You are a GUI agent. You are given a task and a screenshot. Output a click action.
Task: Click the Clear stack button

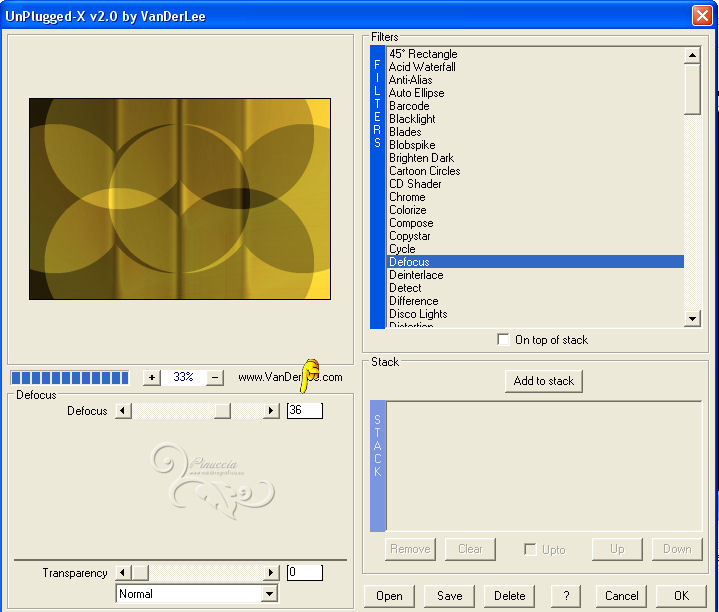pyautogui.click(x=470, y=549)
